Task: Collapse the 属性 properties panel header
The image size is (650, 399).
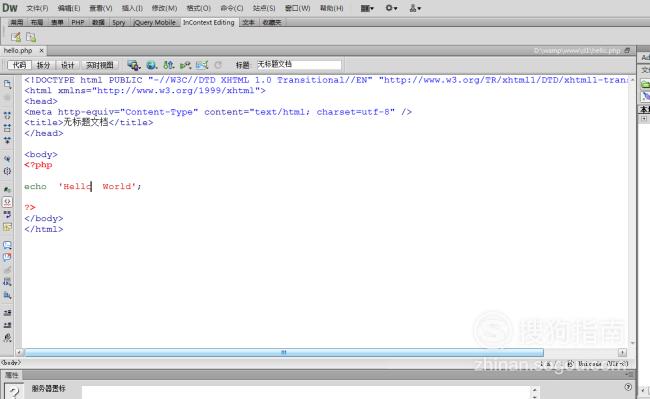Action: pyautogui.click(x=12, y=375)
